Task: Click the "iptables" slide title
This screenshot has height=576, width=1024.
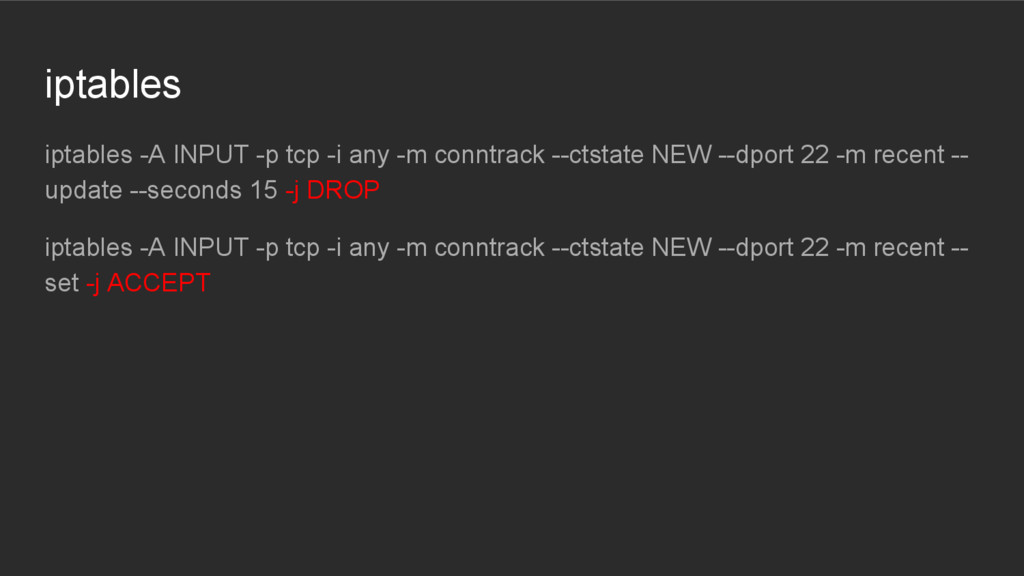Action: point(112,85)
